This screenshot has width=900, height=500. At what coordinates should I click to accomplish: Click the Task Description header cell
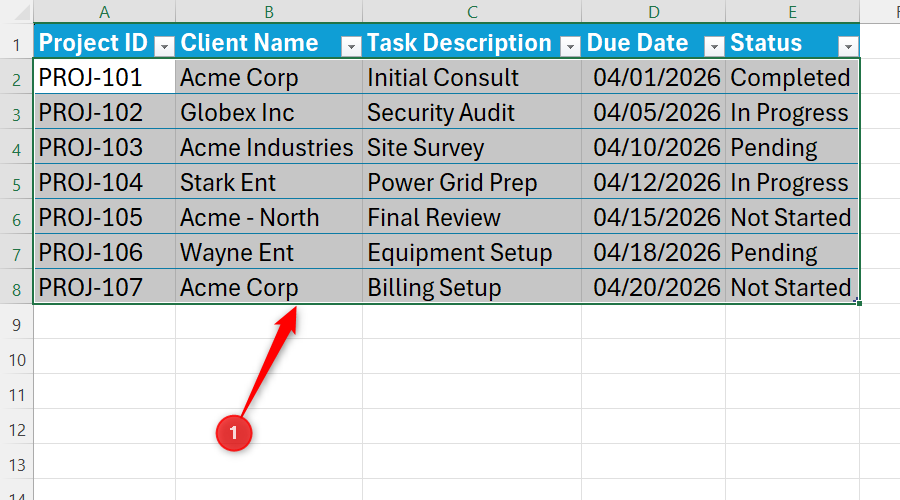click(x=472, y=41)
